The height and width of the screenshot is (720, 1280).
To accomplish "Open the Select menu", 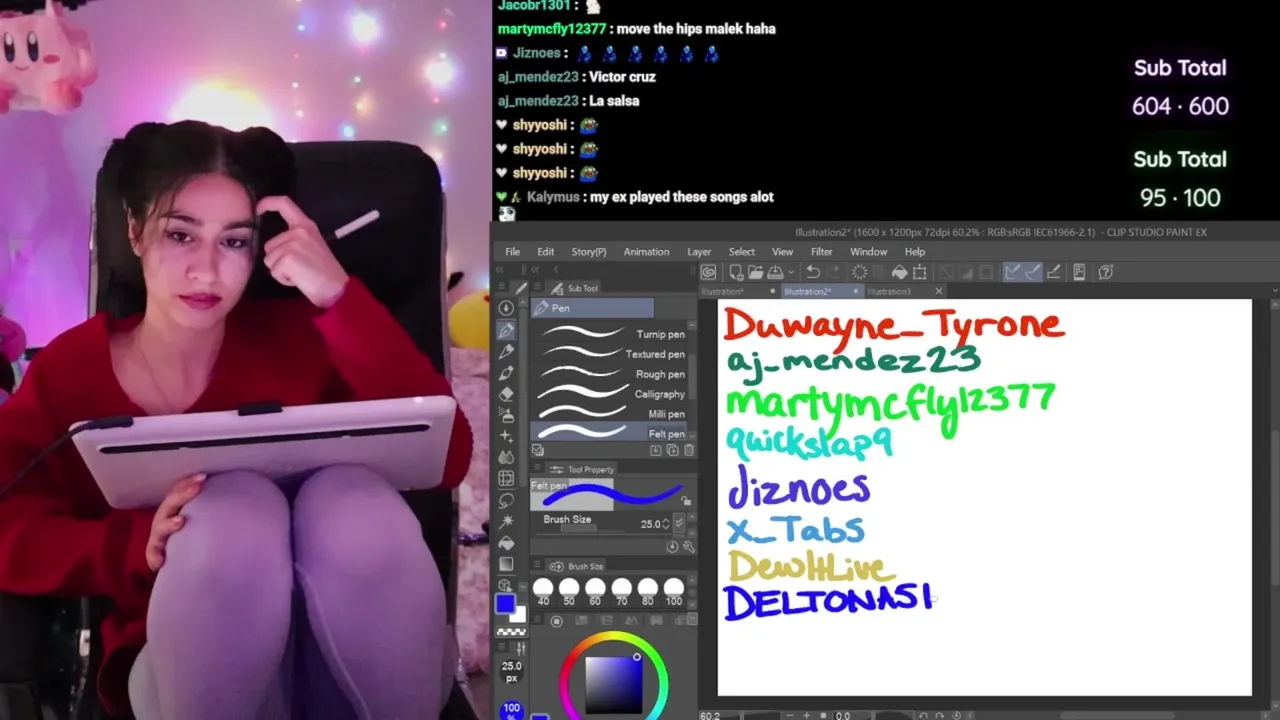I will pyautogui.click(x=741, y=252).
